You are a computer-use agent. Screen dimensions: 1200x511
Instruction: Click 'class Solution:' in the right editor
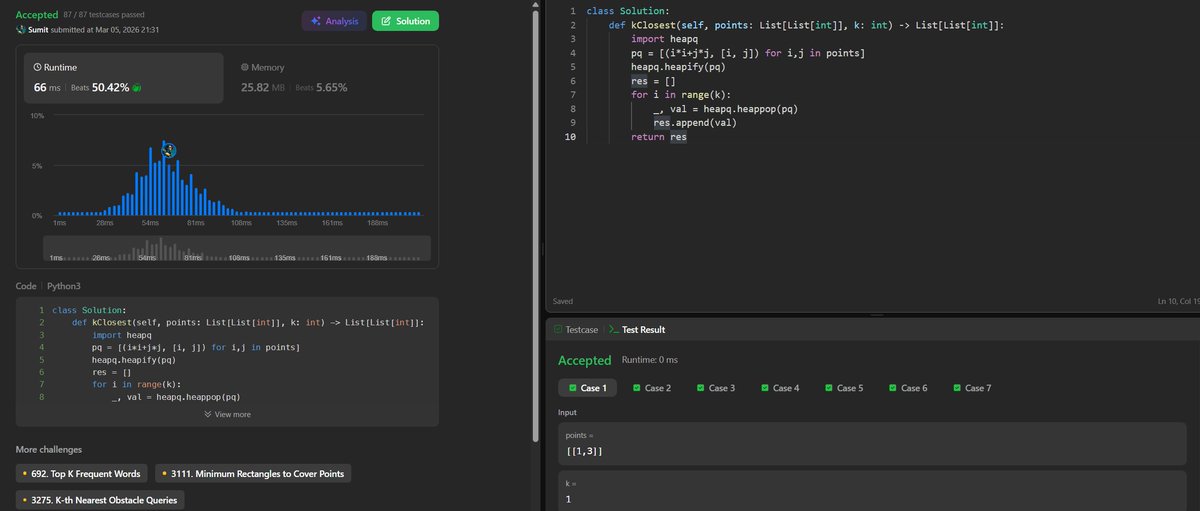(x=628, y=11)
